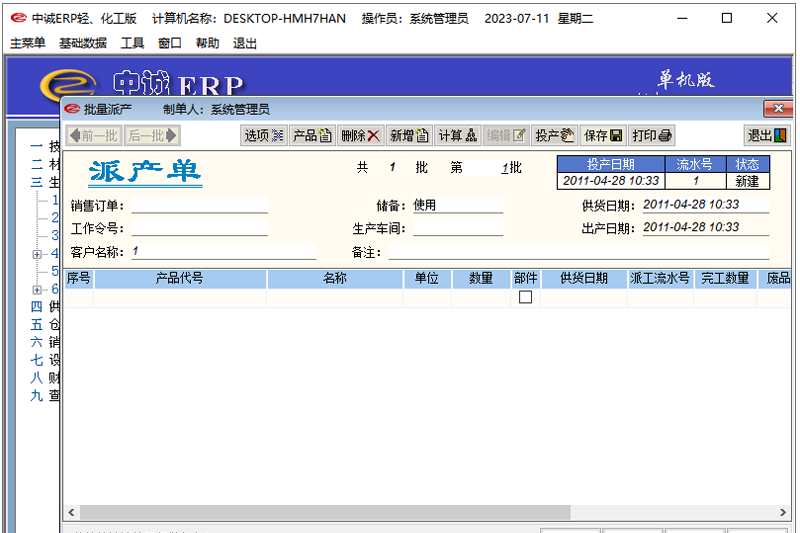The height and width of the screenshot is (533, 800).
Task: Open the 工具 menu
Action: click(132, 43)
